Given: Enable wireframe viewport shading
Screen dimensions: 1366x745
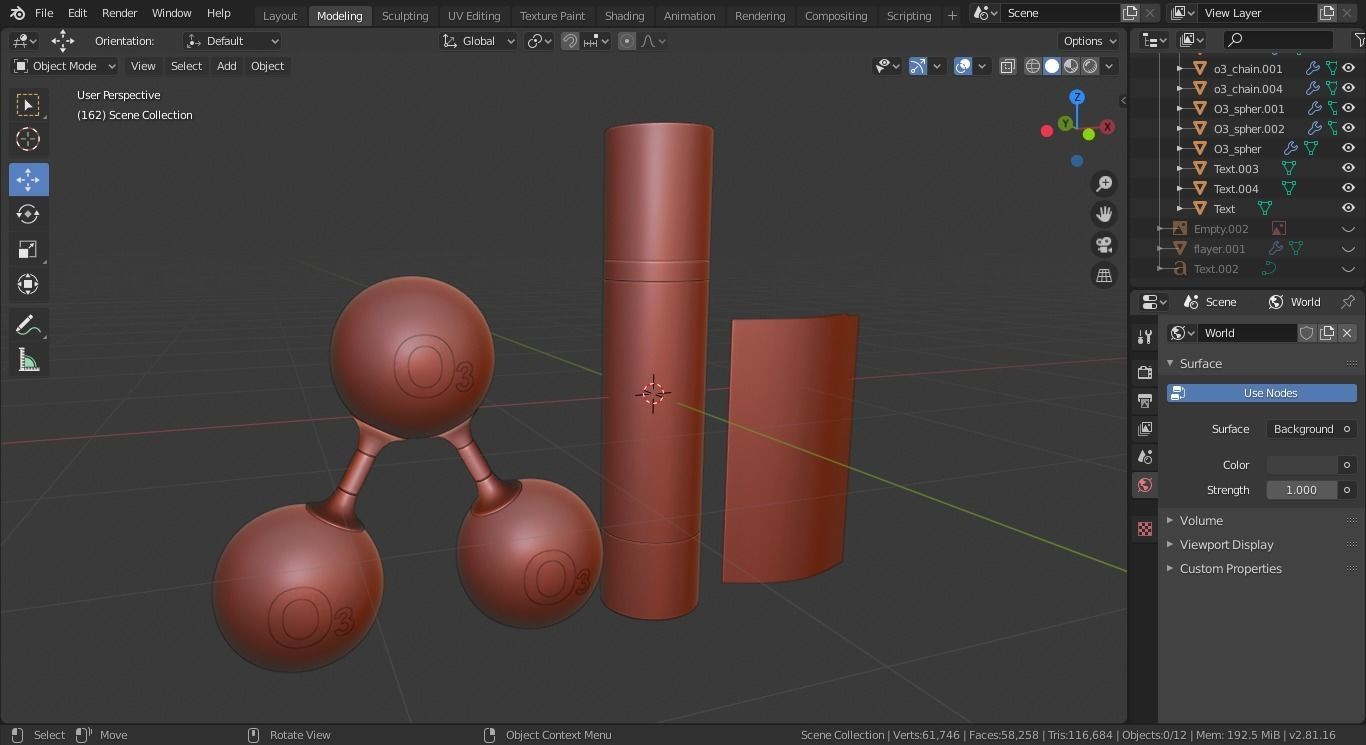Looking at the screenshot, I should (x=1033, y=66).
